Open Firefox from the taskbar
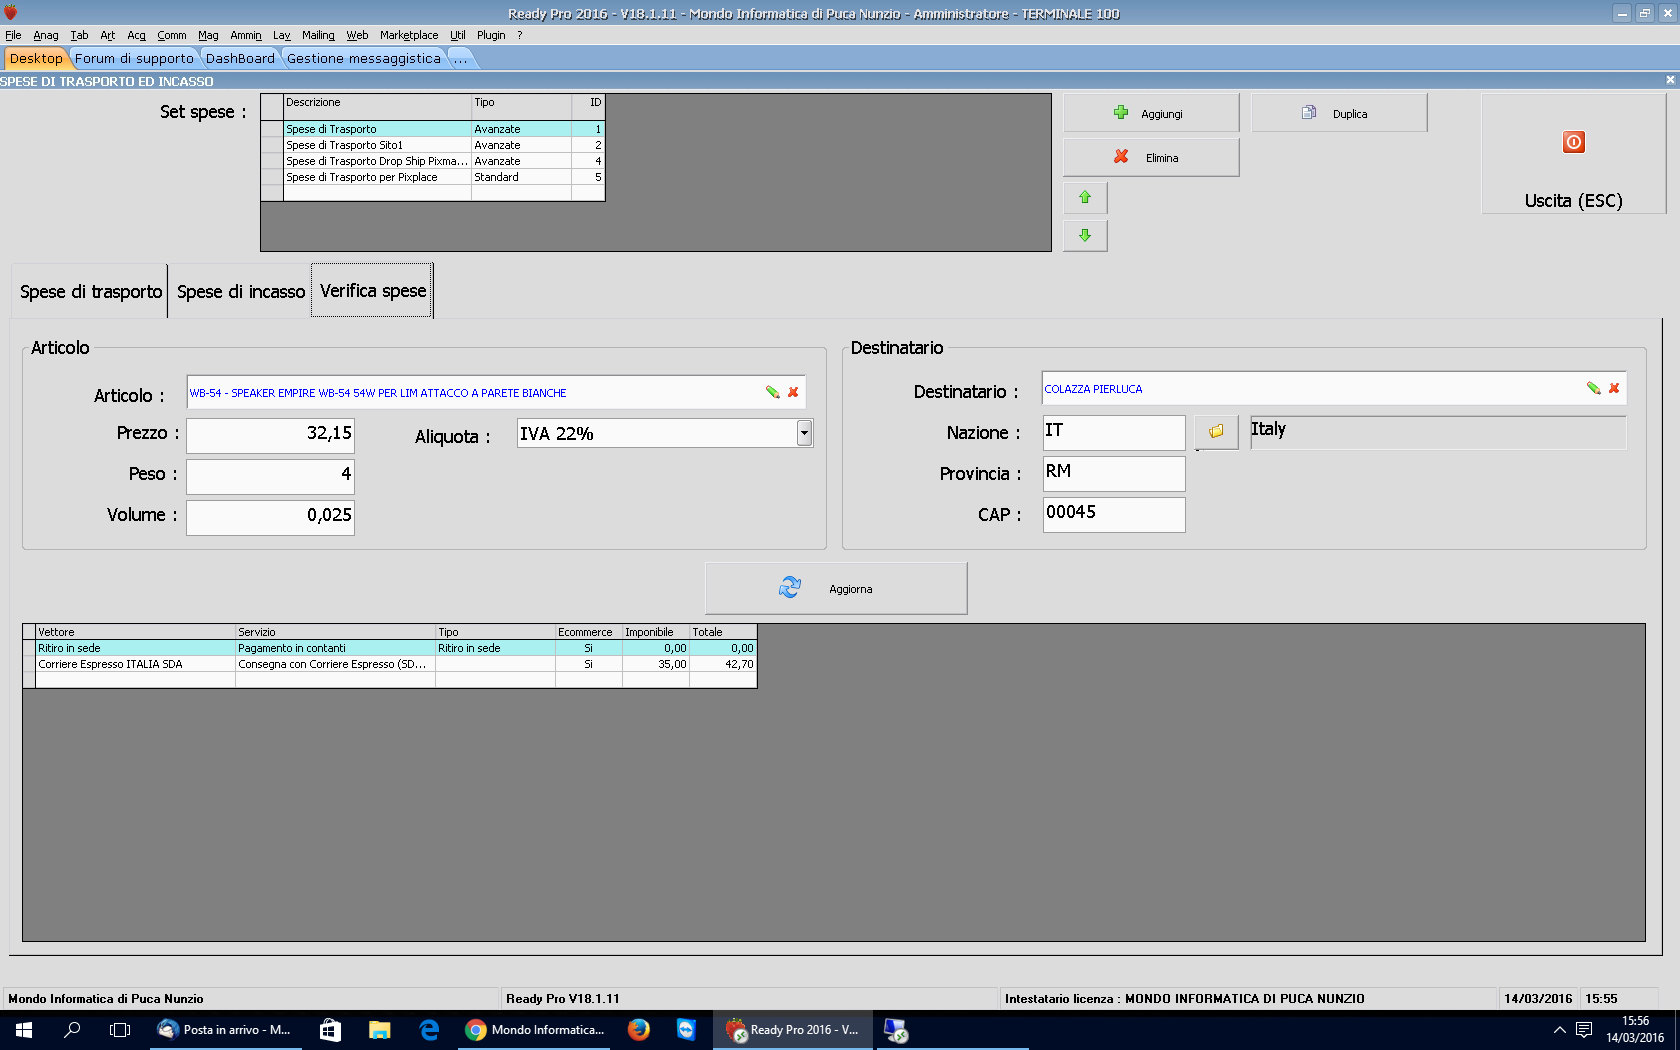1680x1050 pixels. [x=638, y=1029]
